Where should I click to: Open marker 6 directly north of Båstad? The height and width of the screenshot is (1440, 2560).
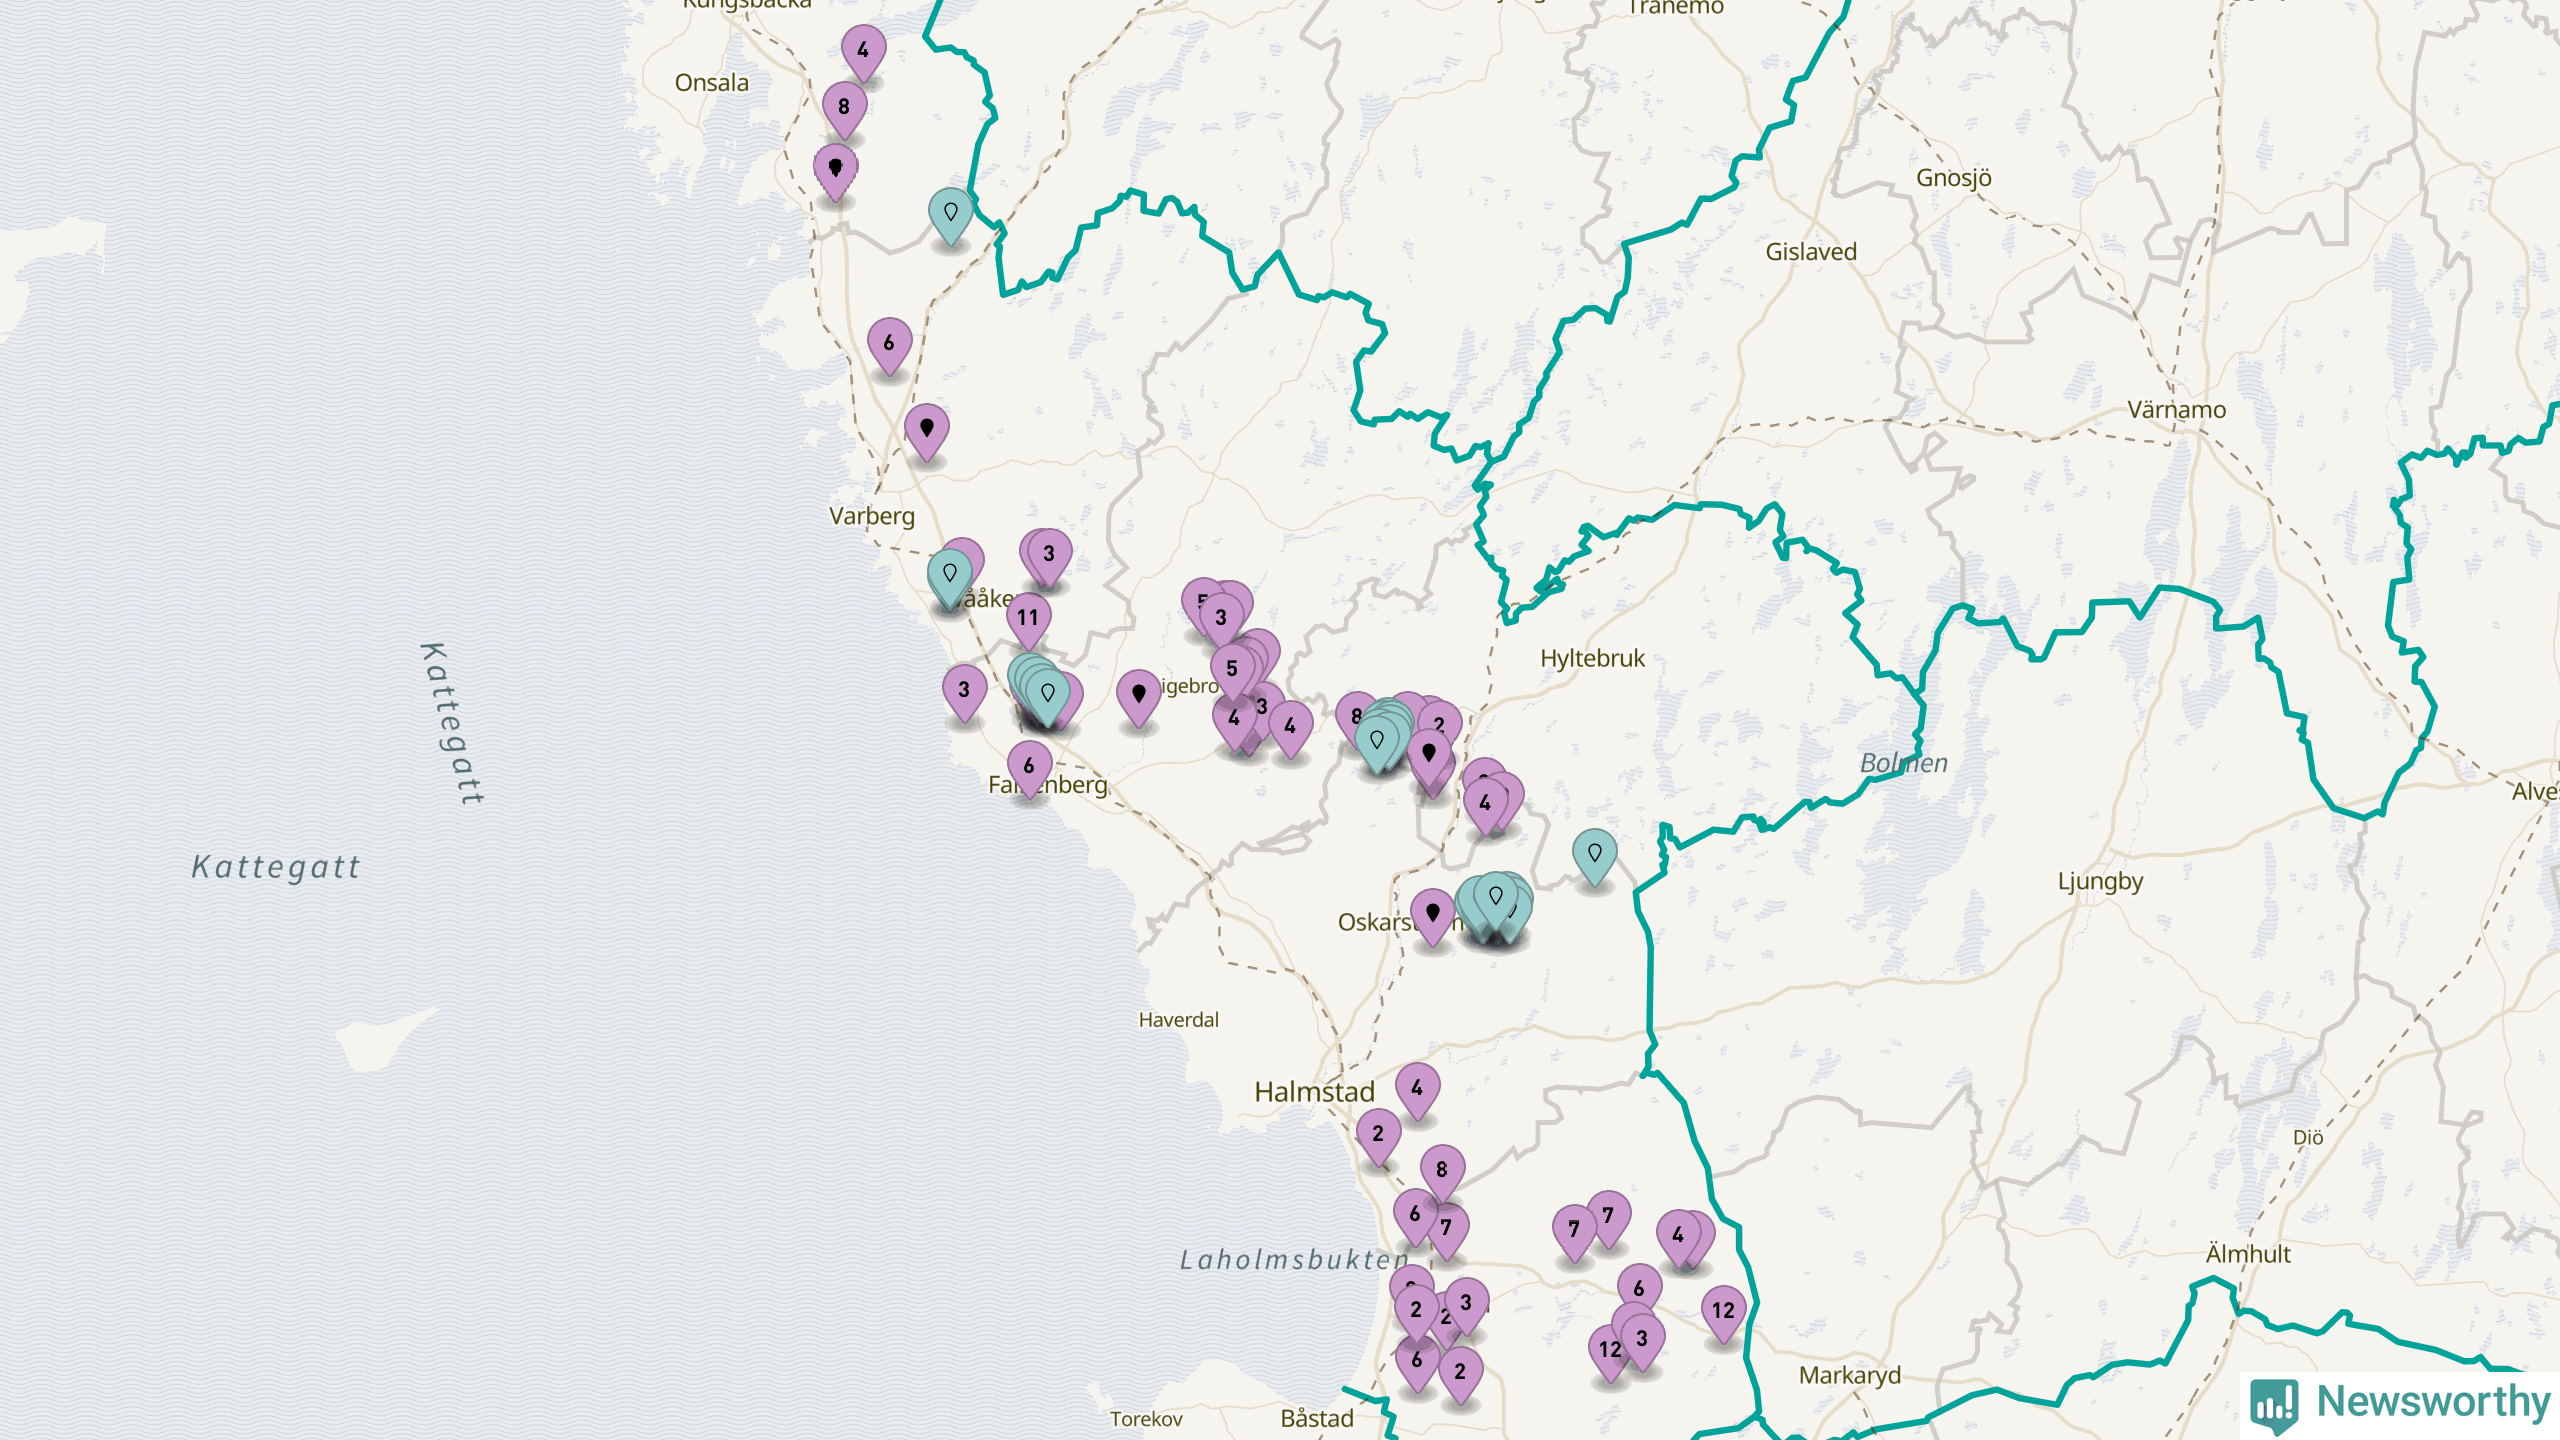1416,1363
